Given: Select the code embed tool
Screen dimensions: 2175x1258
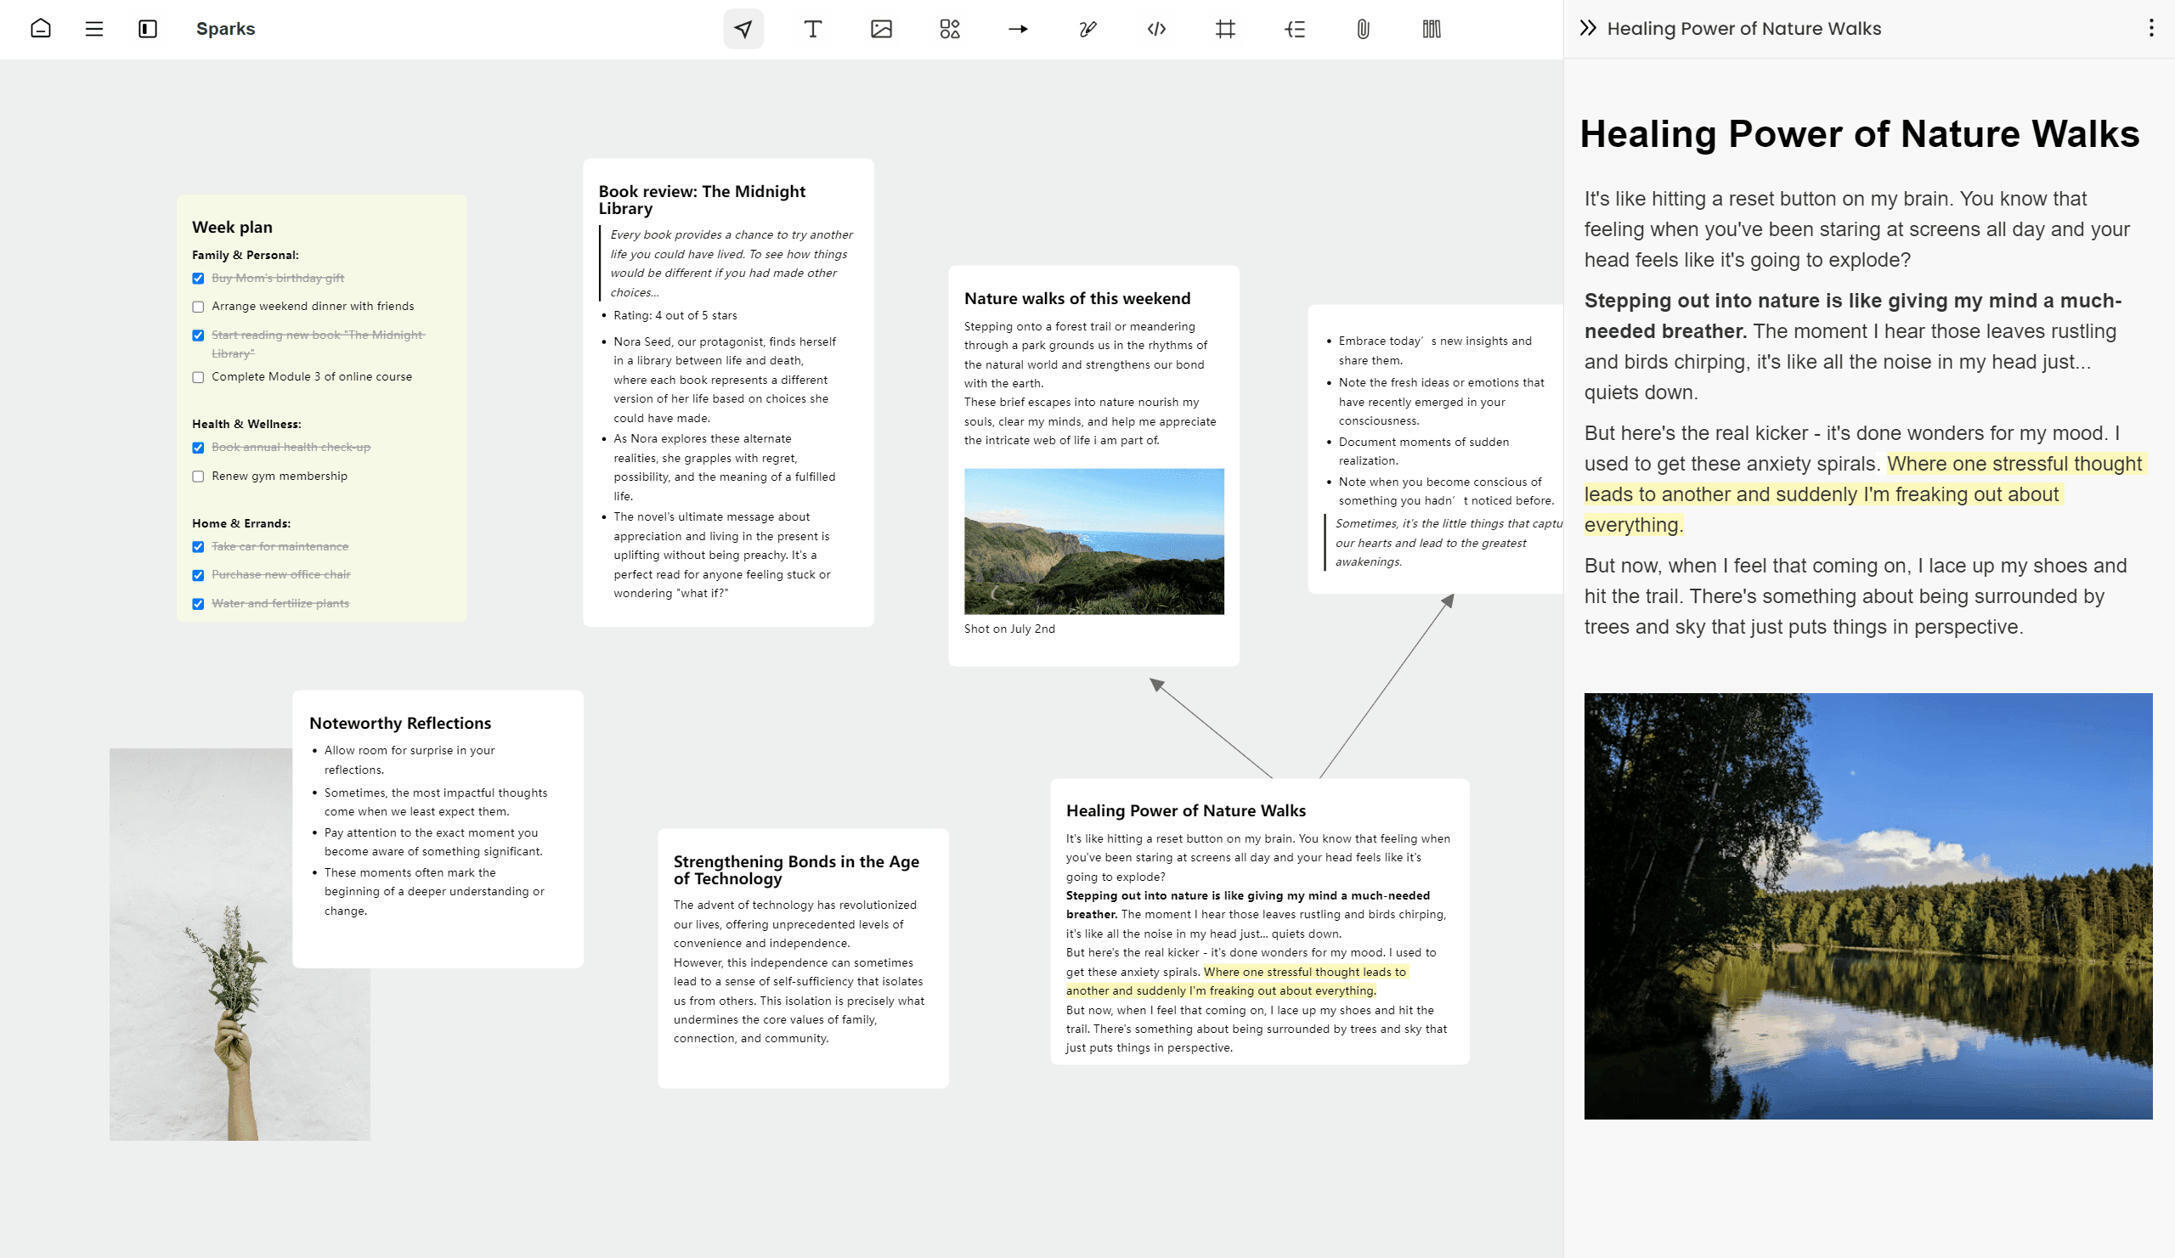Looking at the screenshot, I should [1156, 29].
